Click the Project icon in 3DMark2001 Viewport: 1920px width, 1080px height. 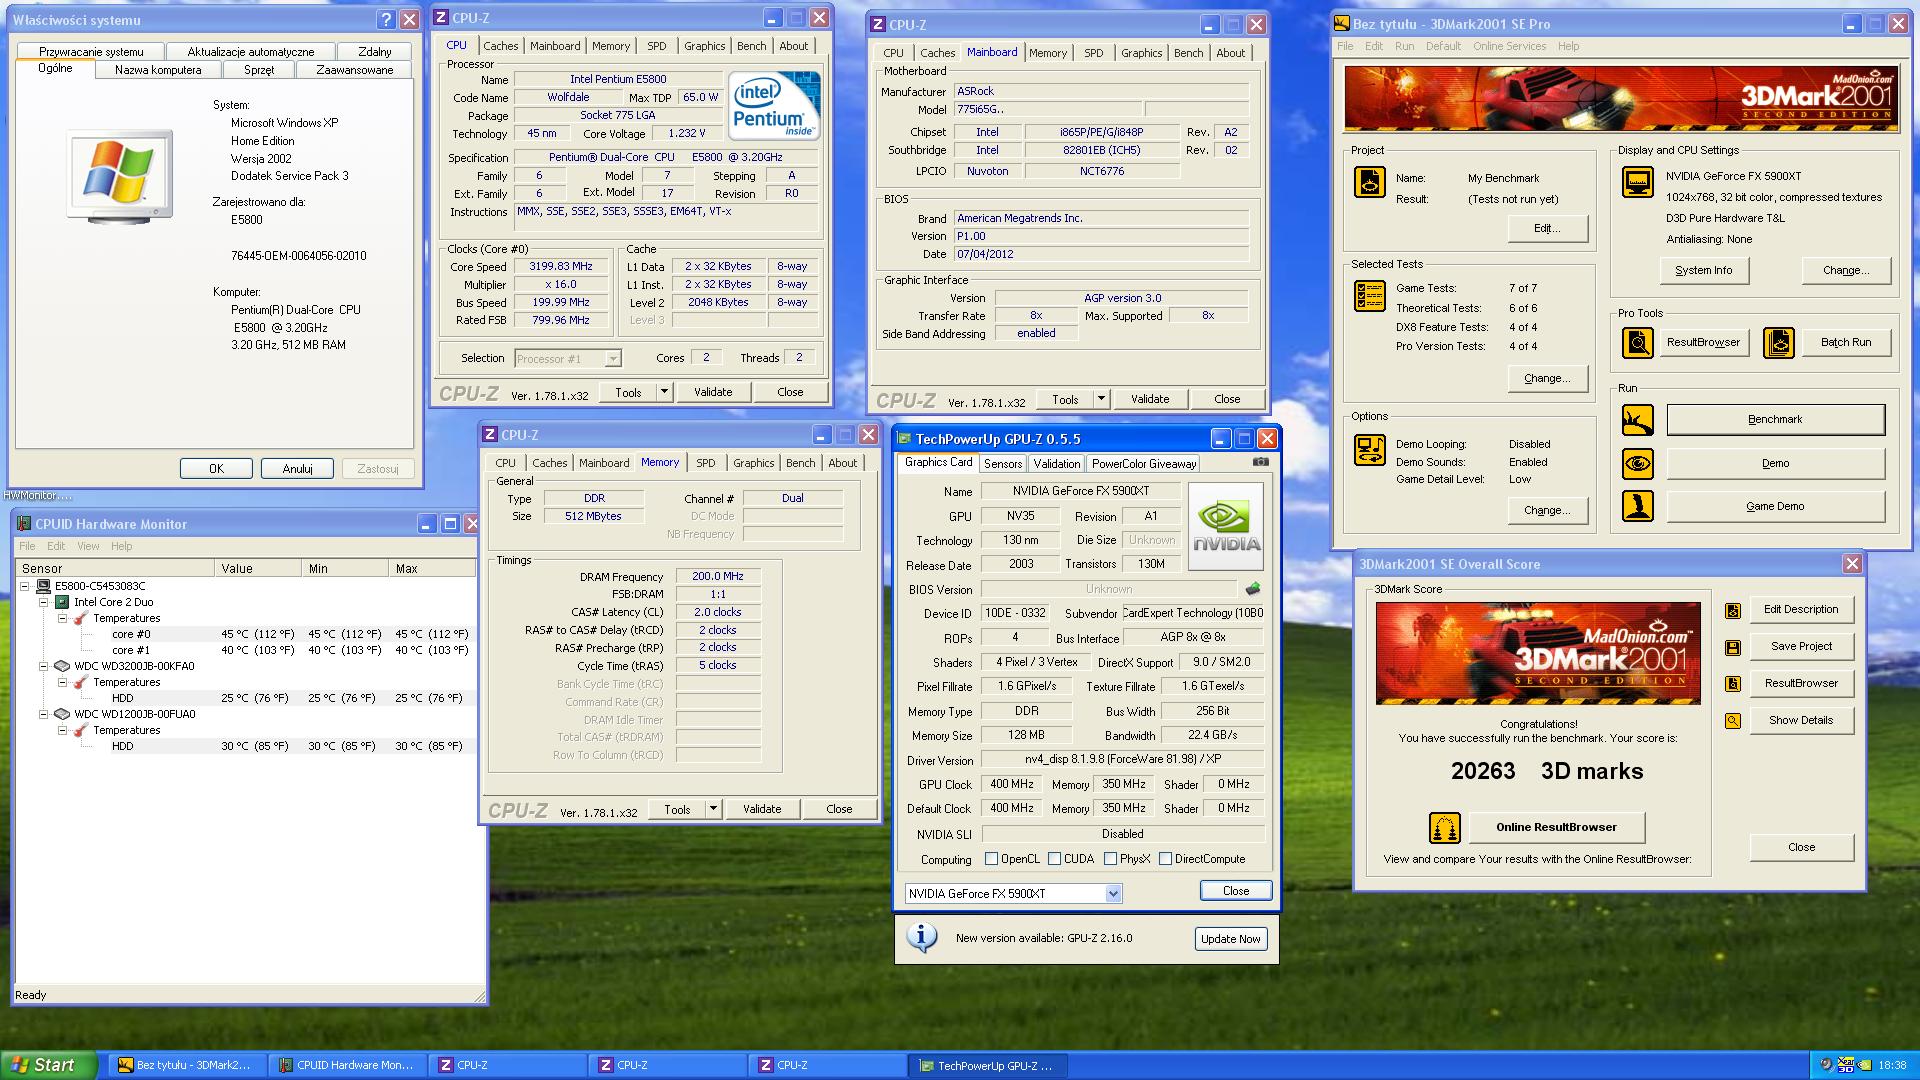click(x=1370, y=182)
